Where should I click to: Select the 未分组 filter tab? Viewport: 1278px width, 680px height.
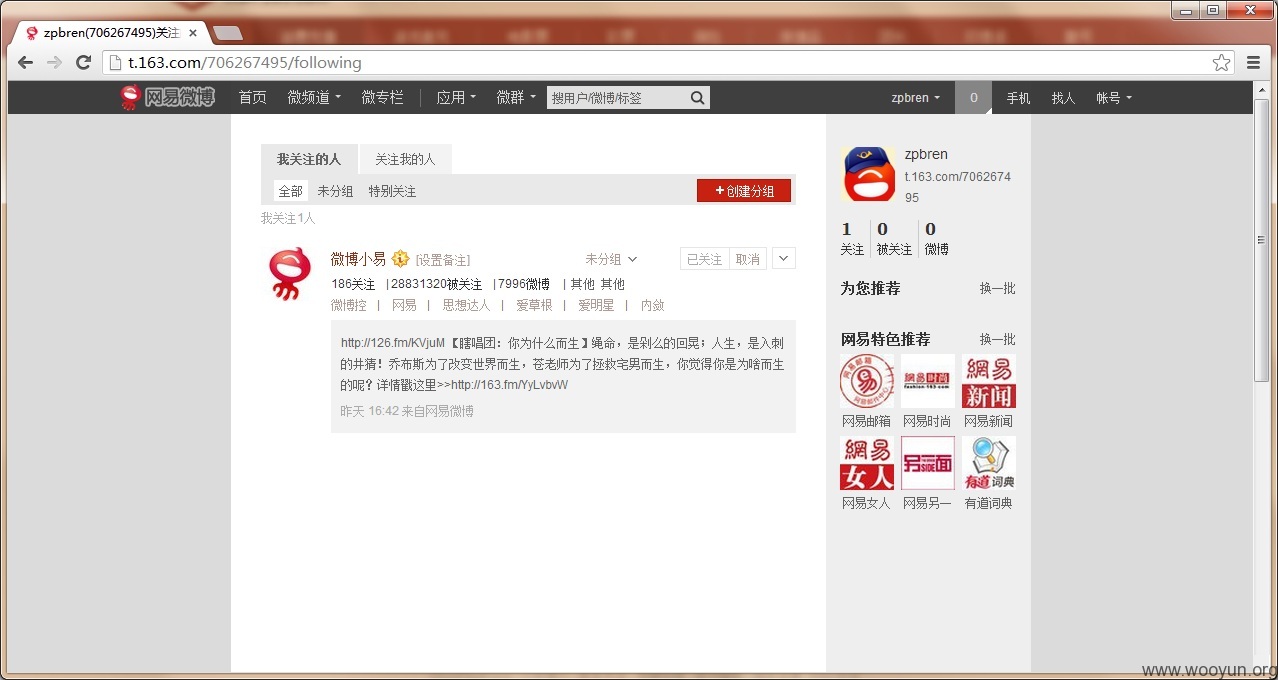(x=335, y=191)
